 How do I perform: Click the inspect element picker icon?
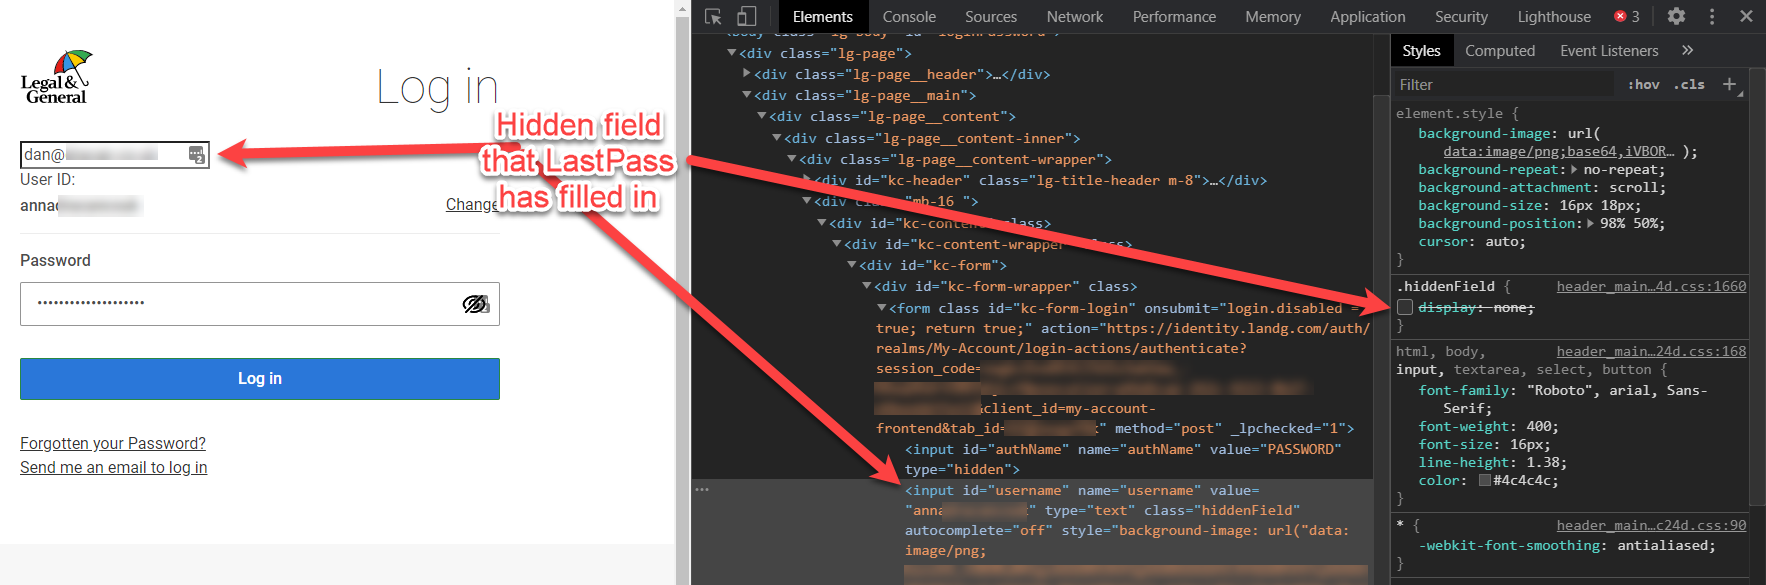pyautogui.click(x=713, y=17)
